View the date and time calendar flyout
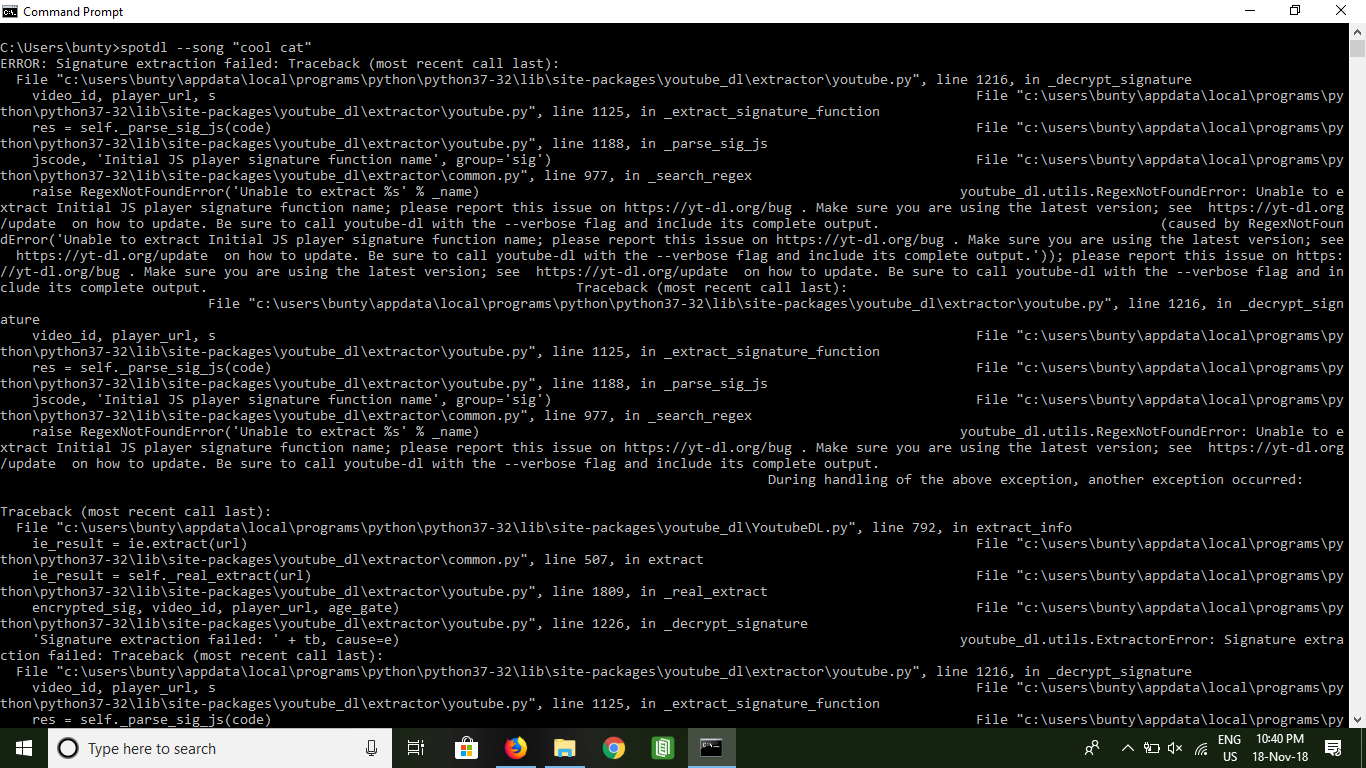The width and height of the screenshot is (1366, 768). point(1280,748)
